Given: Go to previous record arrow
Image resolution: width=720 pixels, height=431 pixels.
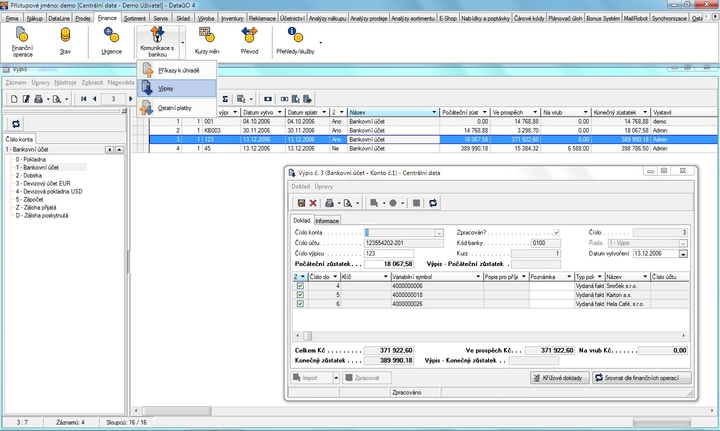Looking at the screenshot, I should coord(95,99).
